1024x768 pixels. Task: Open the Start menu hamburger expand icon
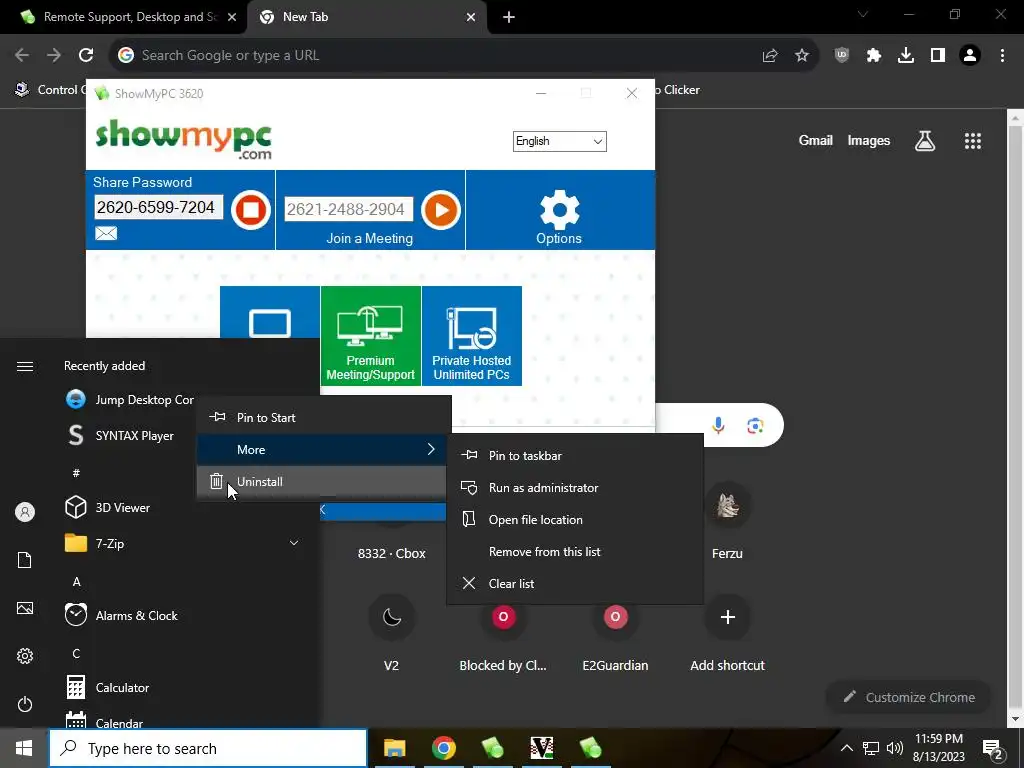[25, 366]
